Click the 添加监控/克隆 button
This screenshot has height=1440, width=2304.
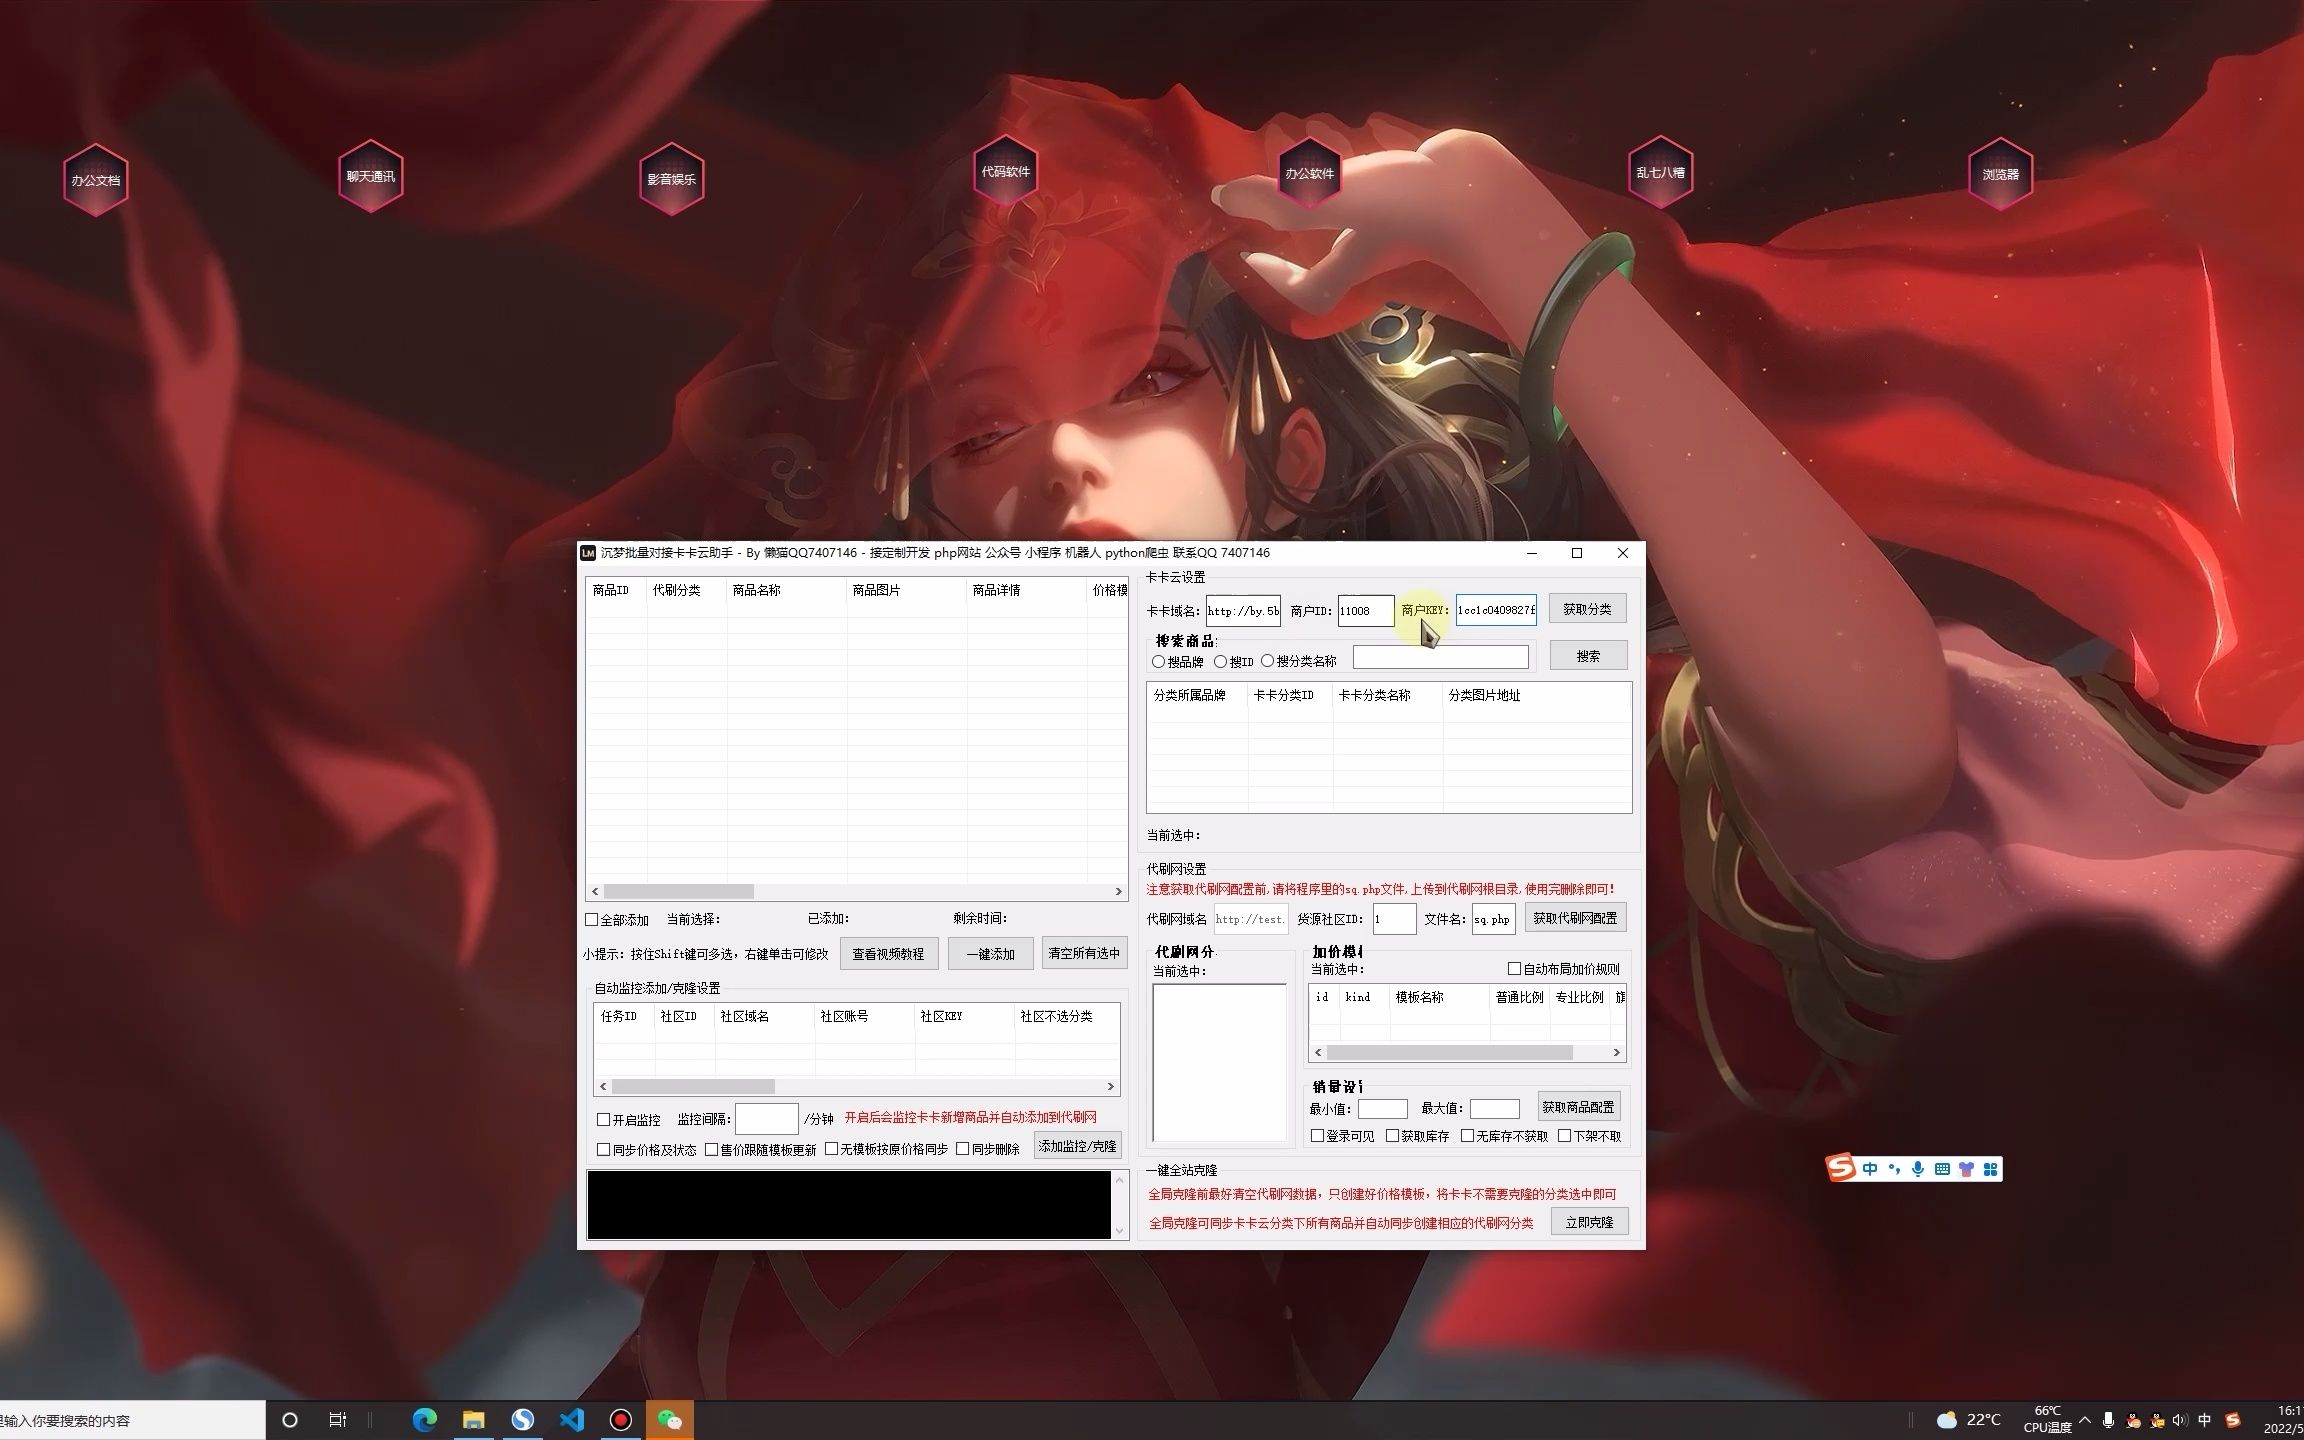1077,1146
